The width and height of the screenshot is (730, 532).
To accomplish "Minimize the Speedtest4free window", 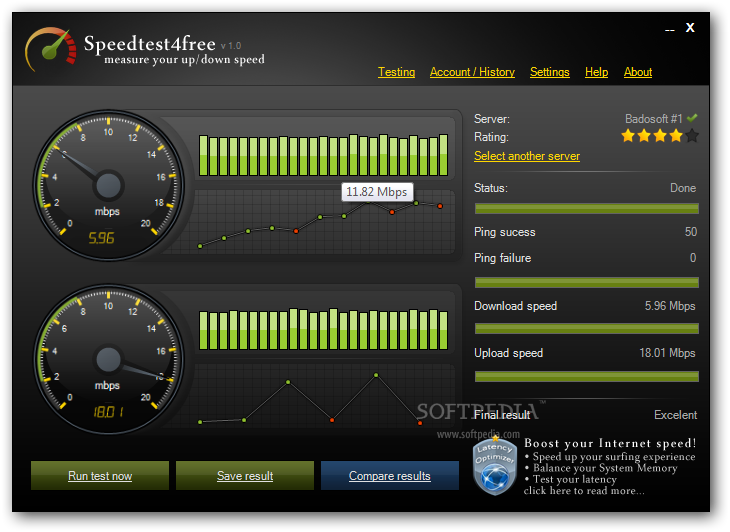I will click(x=669, y=30).
